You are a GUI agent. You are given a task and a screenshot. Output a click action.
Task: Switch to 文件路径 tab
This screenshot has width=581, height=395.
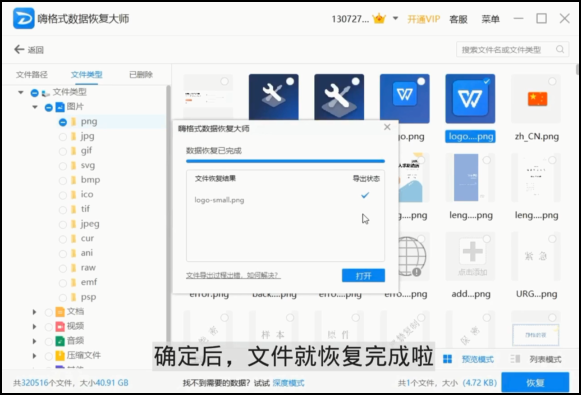pos(32,74)
